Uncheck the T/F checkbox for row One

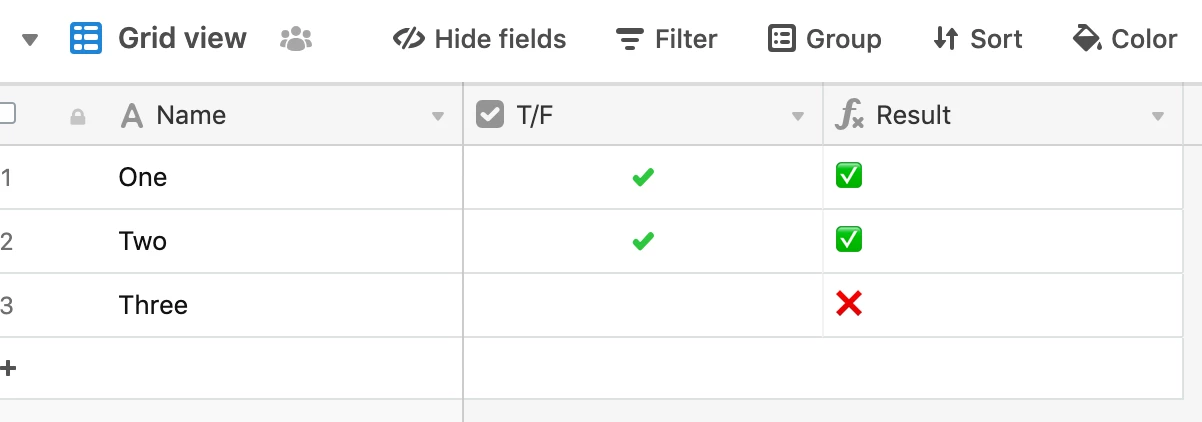(x=643, y=178)
